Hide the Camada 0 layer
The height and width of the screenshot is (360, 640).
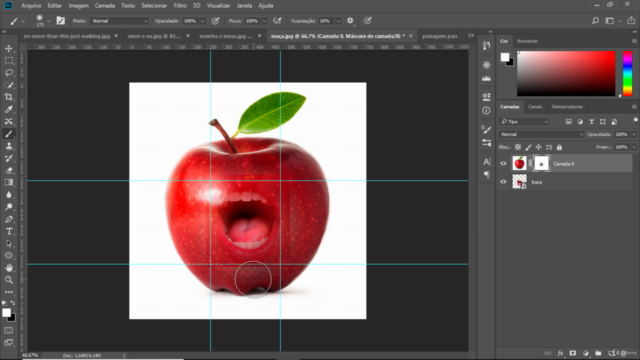coord(503,164)
